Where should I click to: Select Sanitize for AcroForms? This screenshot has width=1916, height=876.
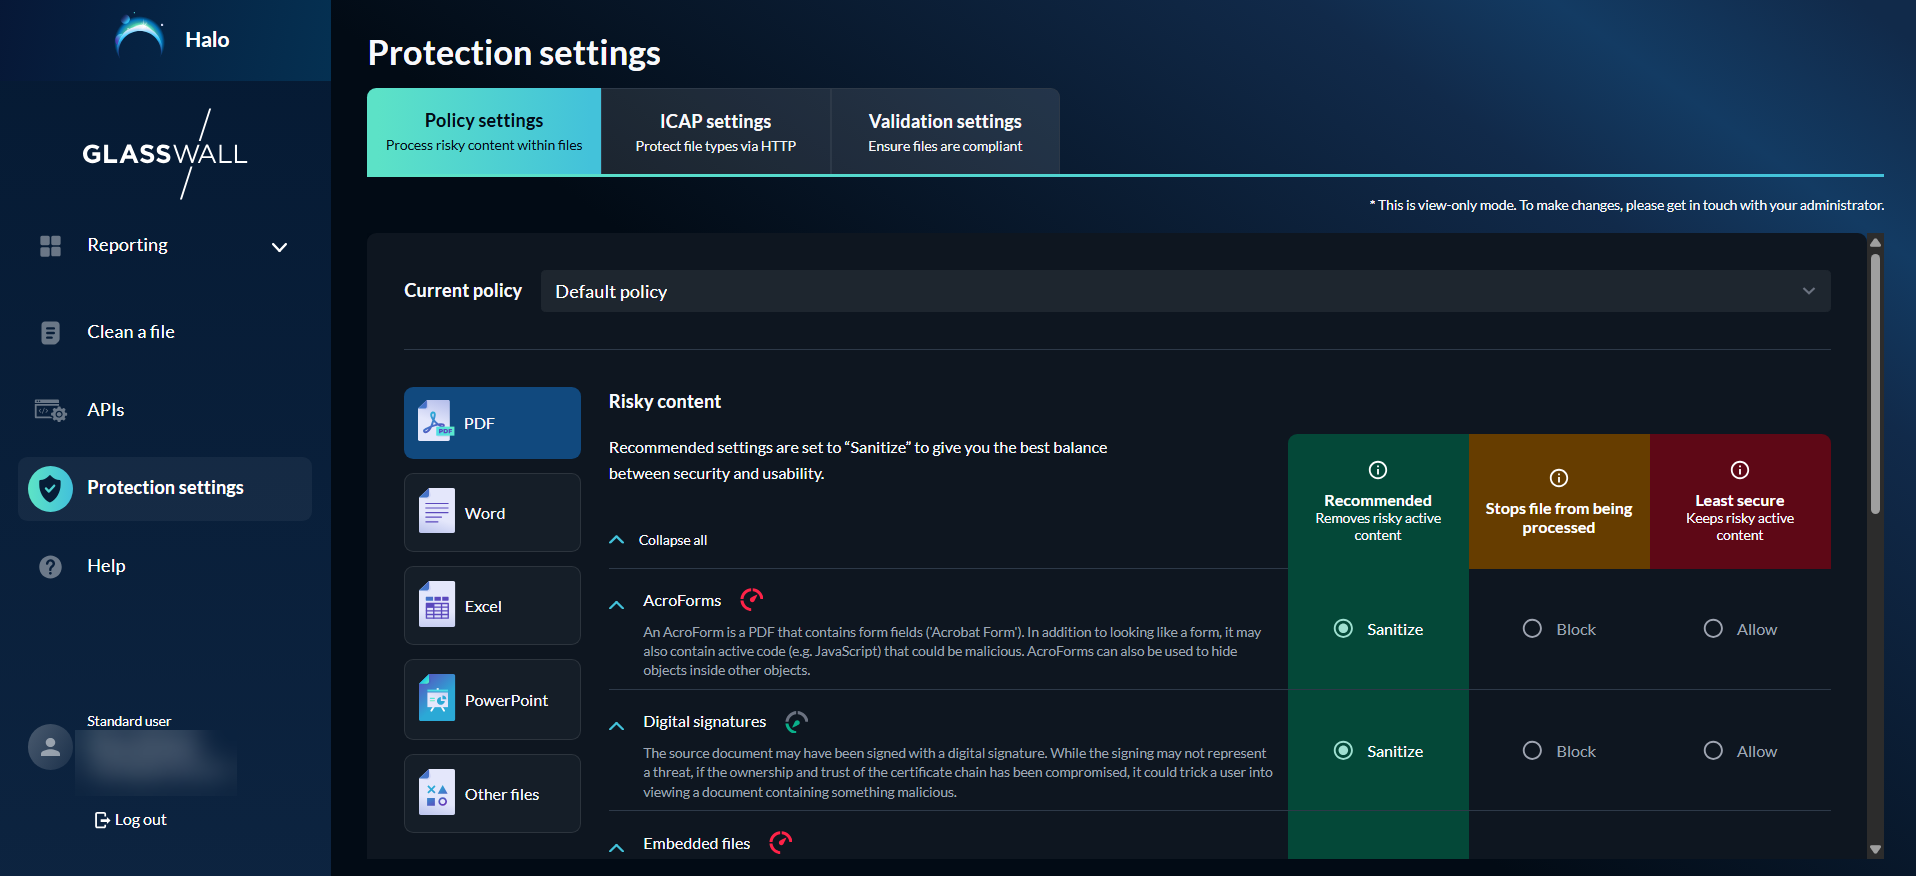tap(1344, 629)
